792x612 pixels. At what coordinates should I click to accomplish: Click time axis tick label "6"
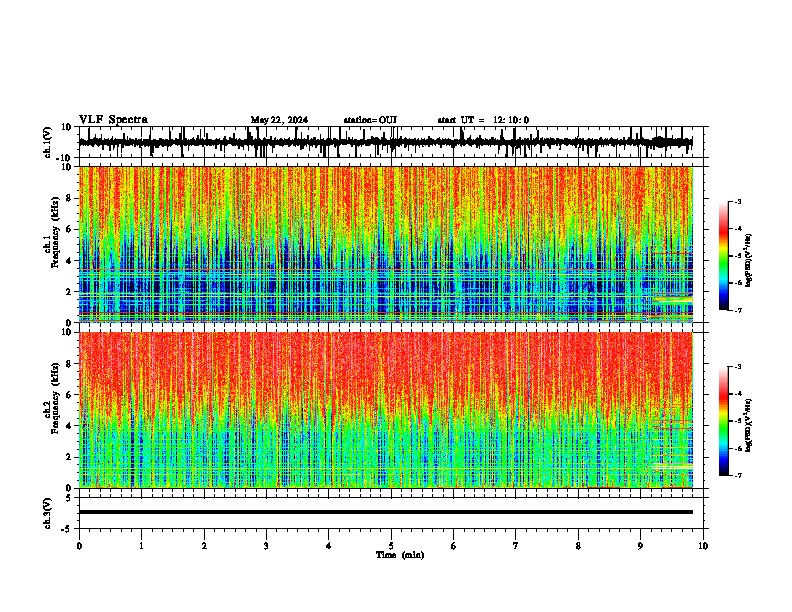(454, 546)
